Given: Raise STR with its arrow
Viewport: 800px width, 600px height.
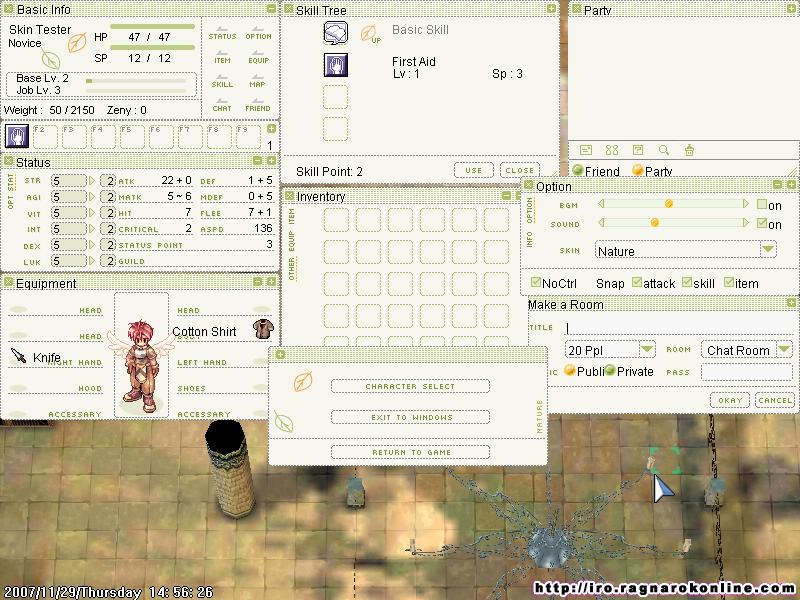Looking at the screenshot, I should pos(92,181).
